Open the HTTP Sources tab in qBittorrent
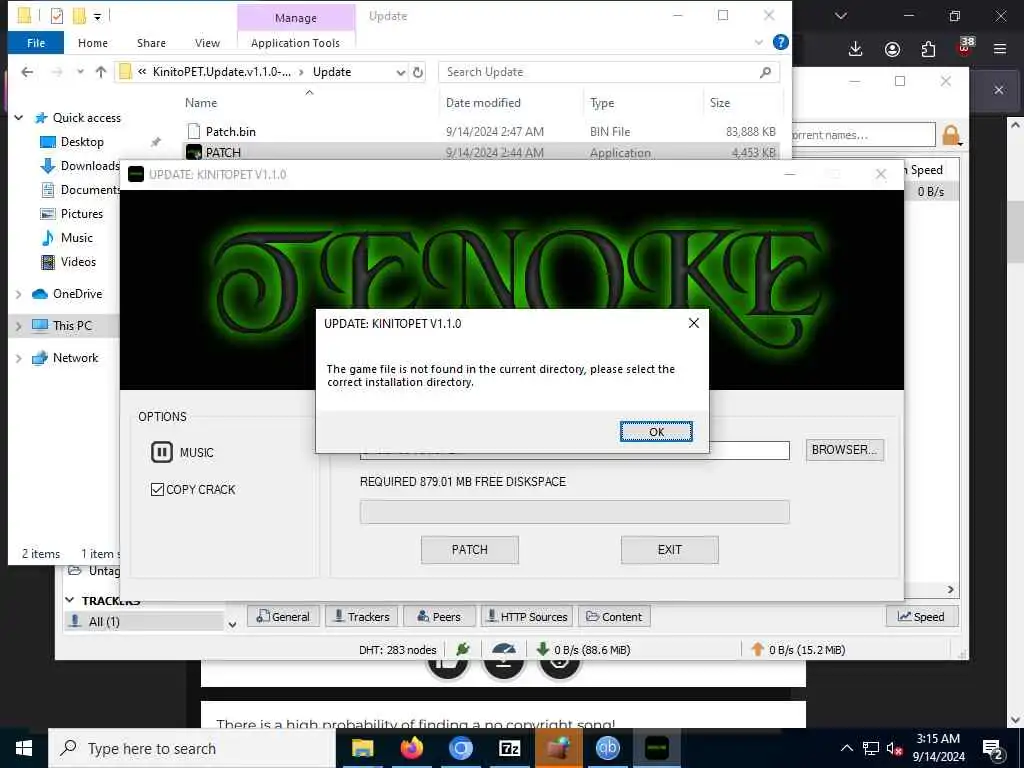 (x=527, y=616)
